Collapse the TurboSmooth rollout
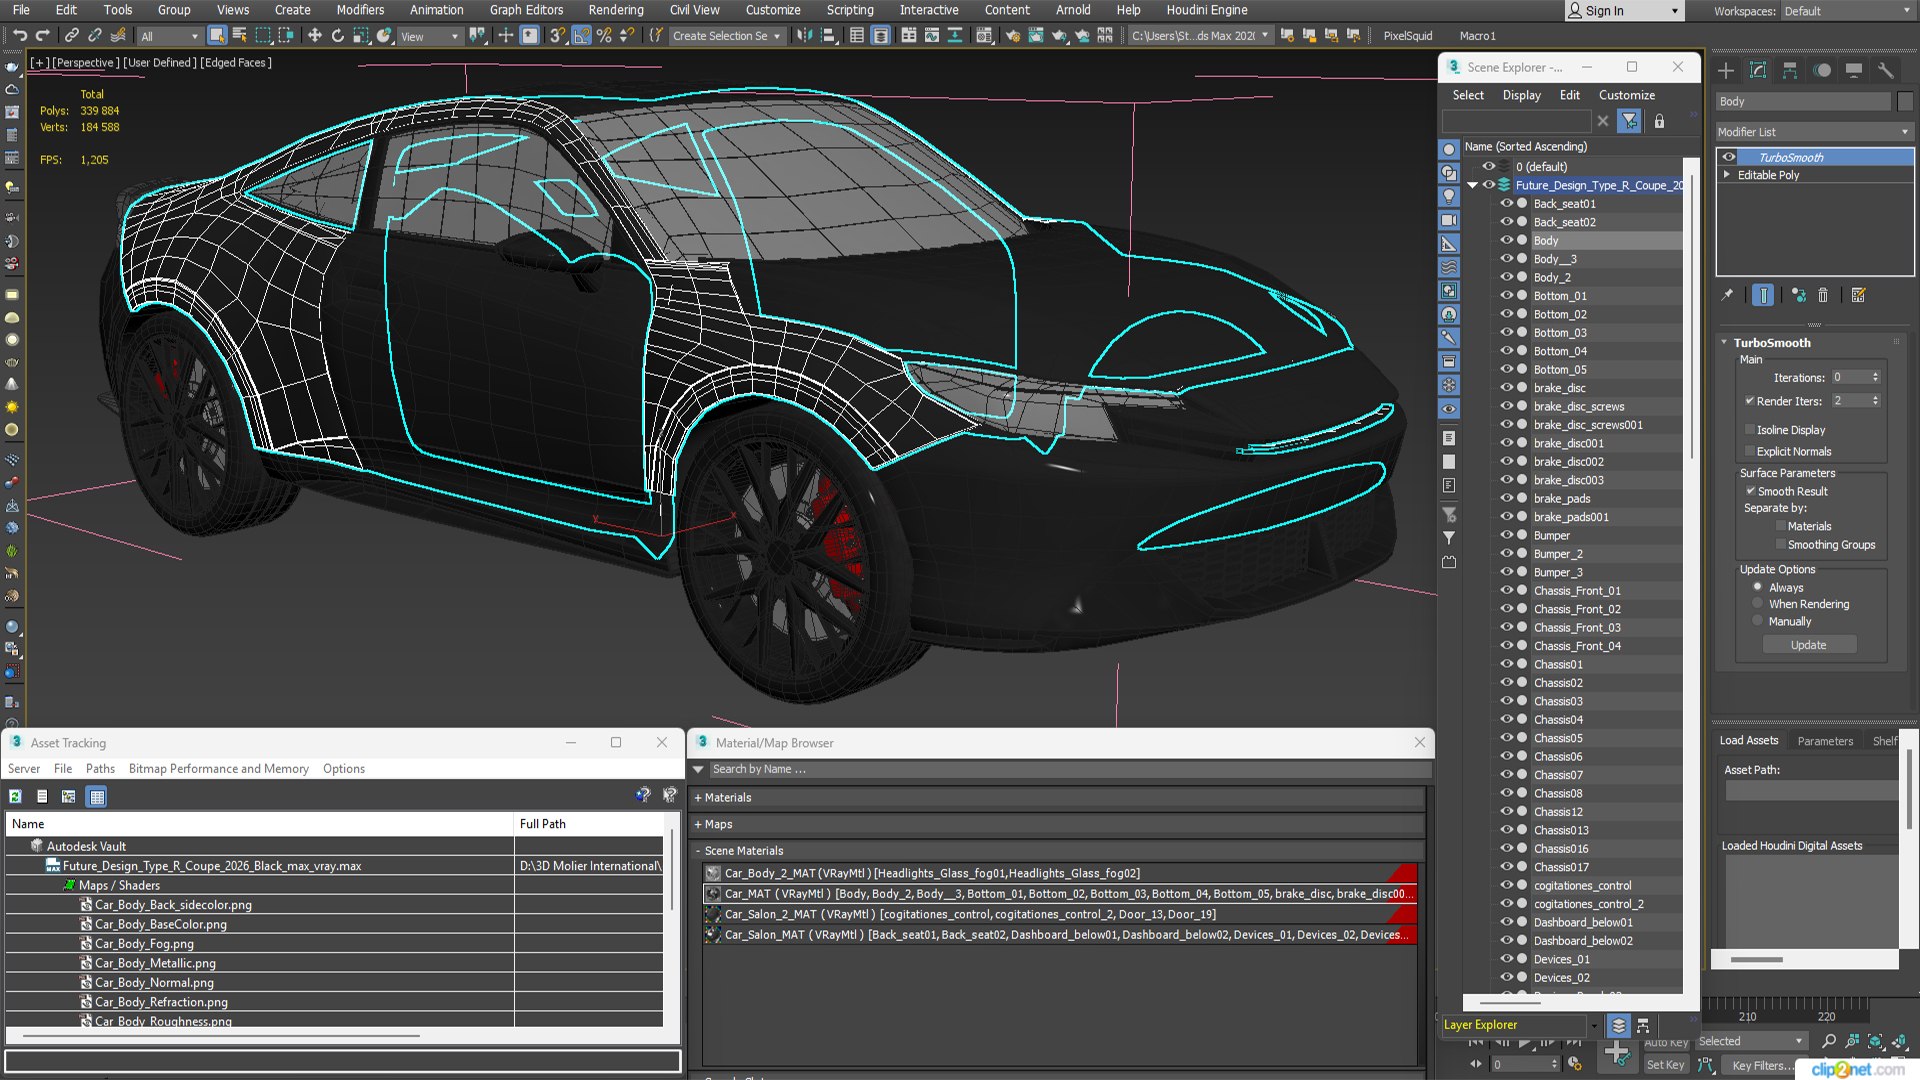Viewport: 1920px width, 1080px height. pyautogui.click(x=1724, y=342)
